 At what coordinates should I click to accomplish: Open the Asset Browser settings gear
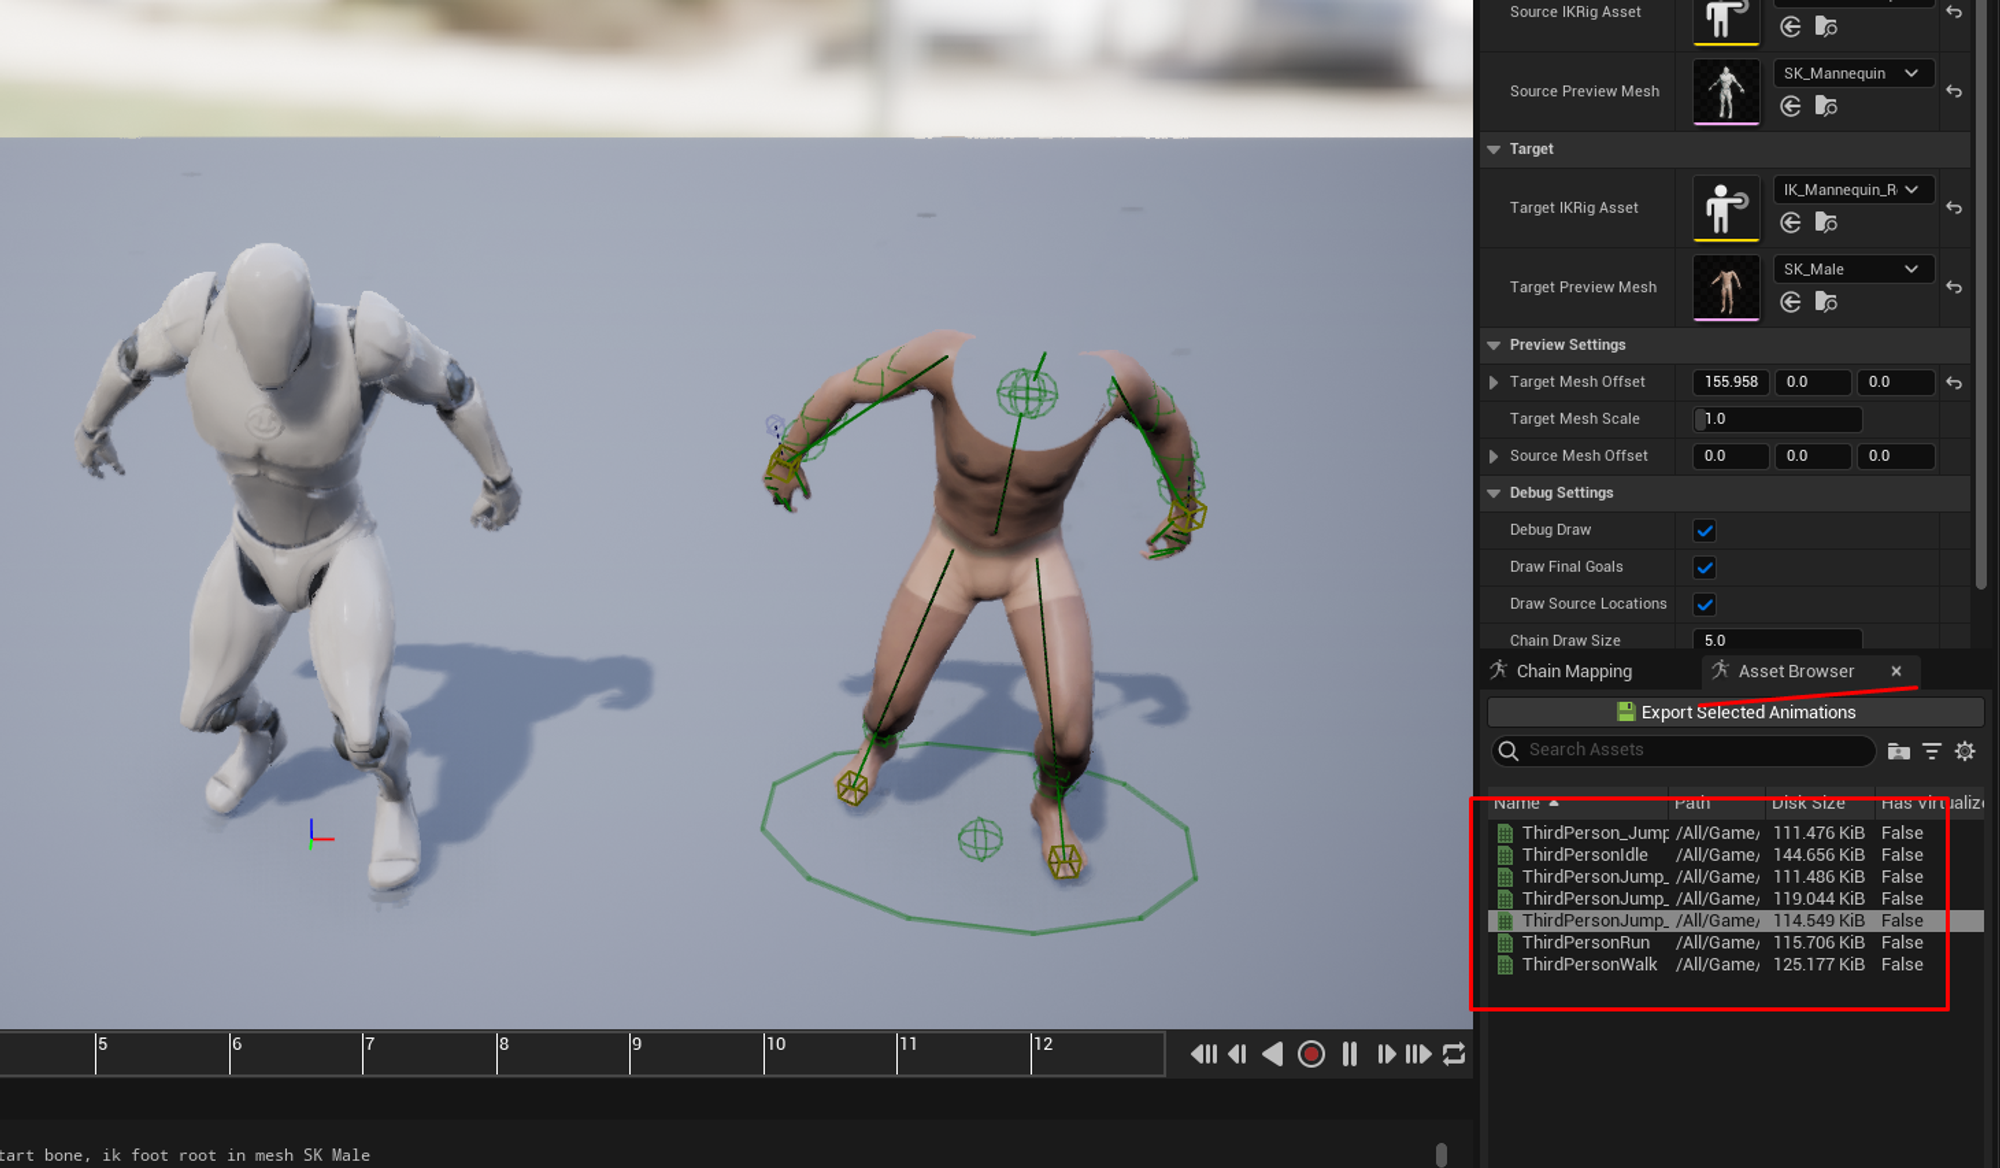1964,751
